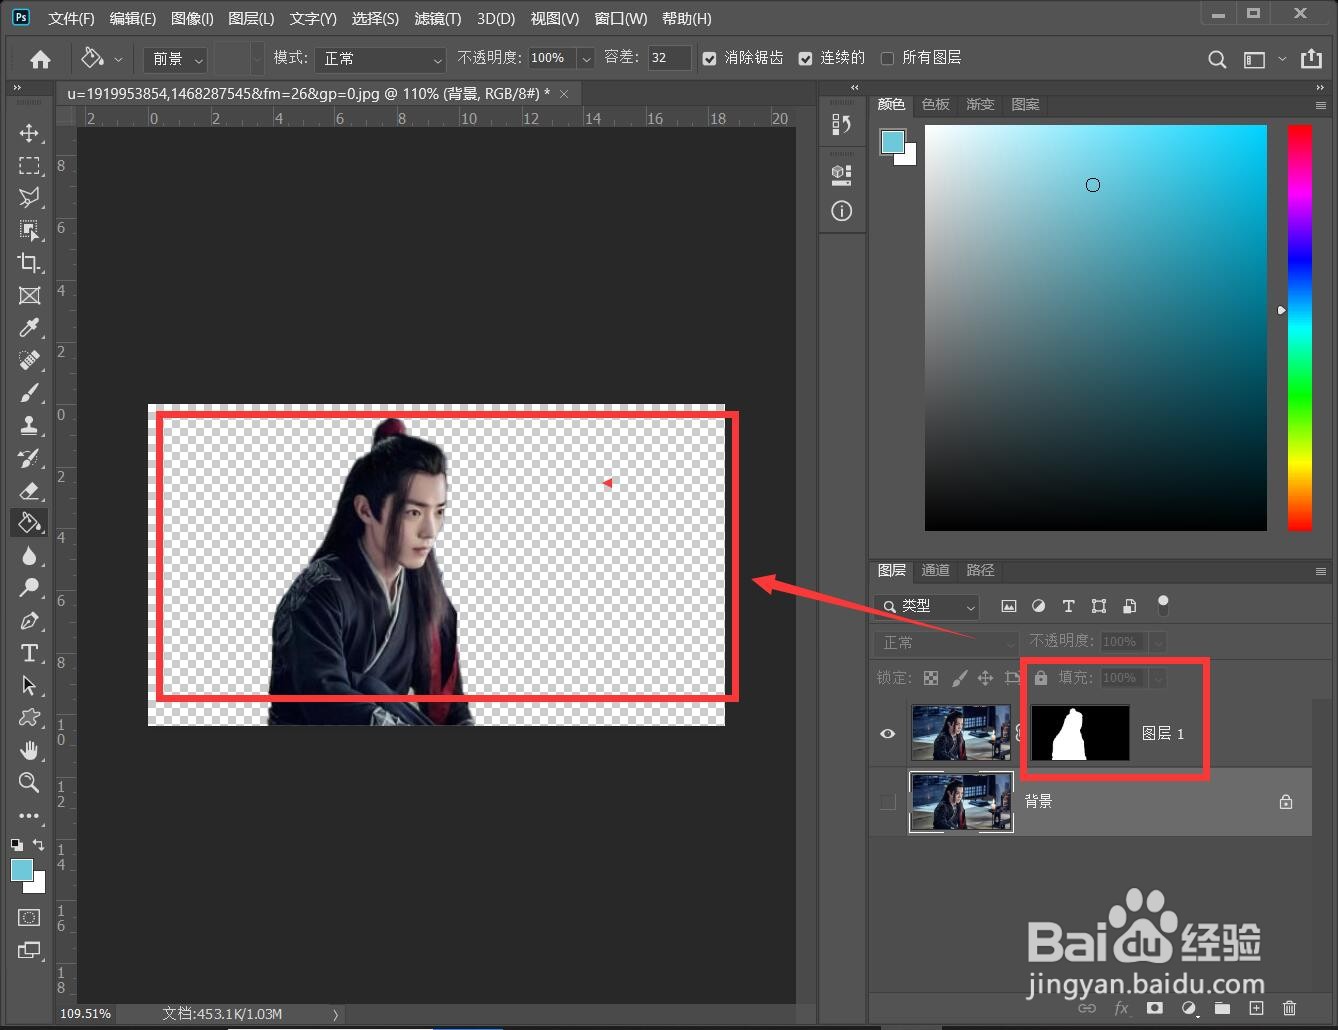Delete layer with trash icon

tap(1290, 1008)
